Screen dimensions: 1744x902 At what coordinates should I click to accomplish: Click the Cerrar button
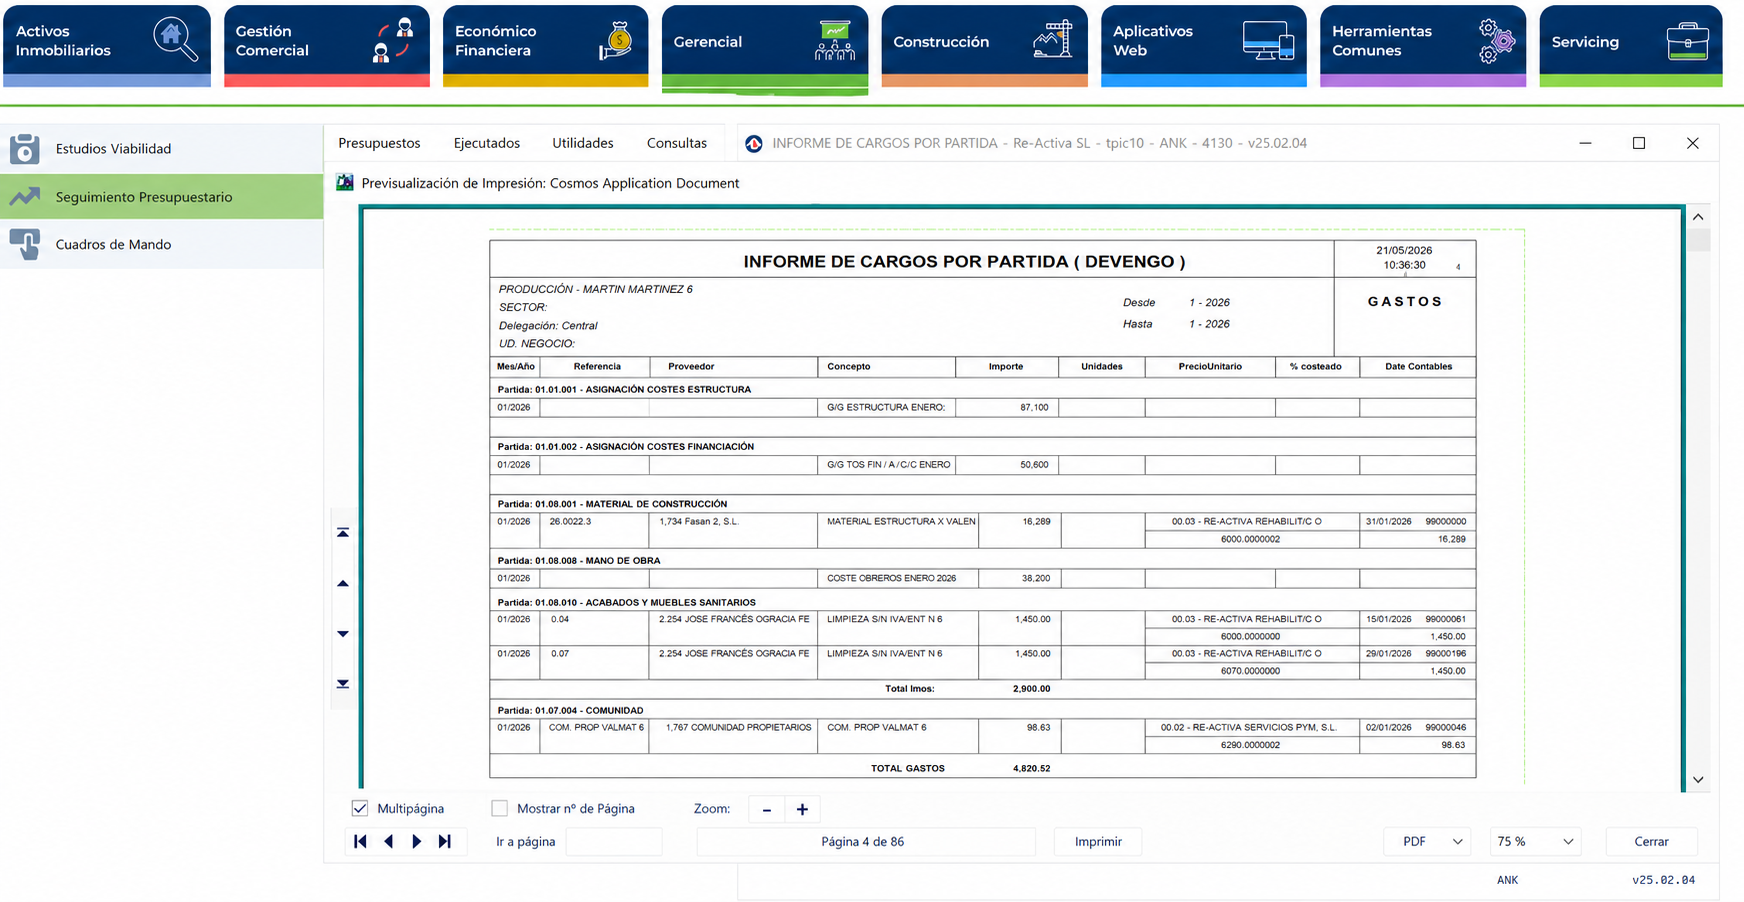(x=1651, y=842)
